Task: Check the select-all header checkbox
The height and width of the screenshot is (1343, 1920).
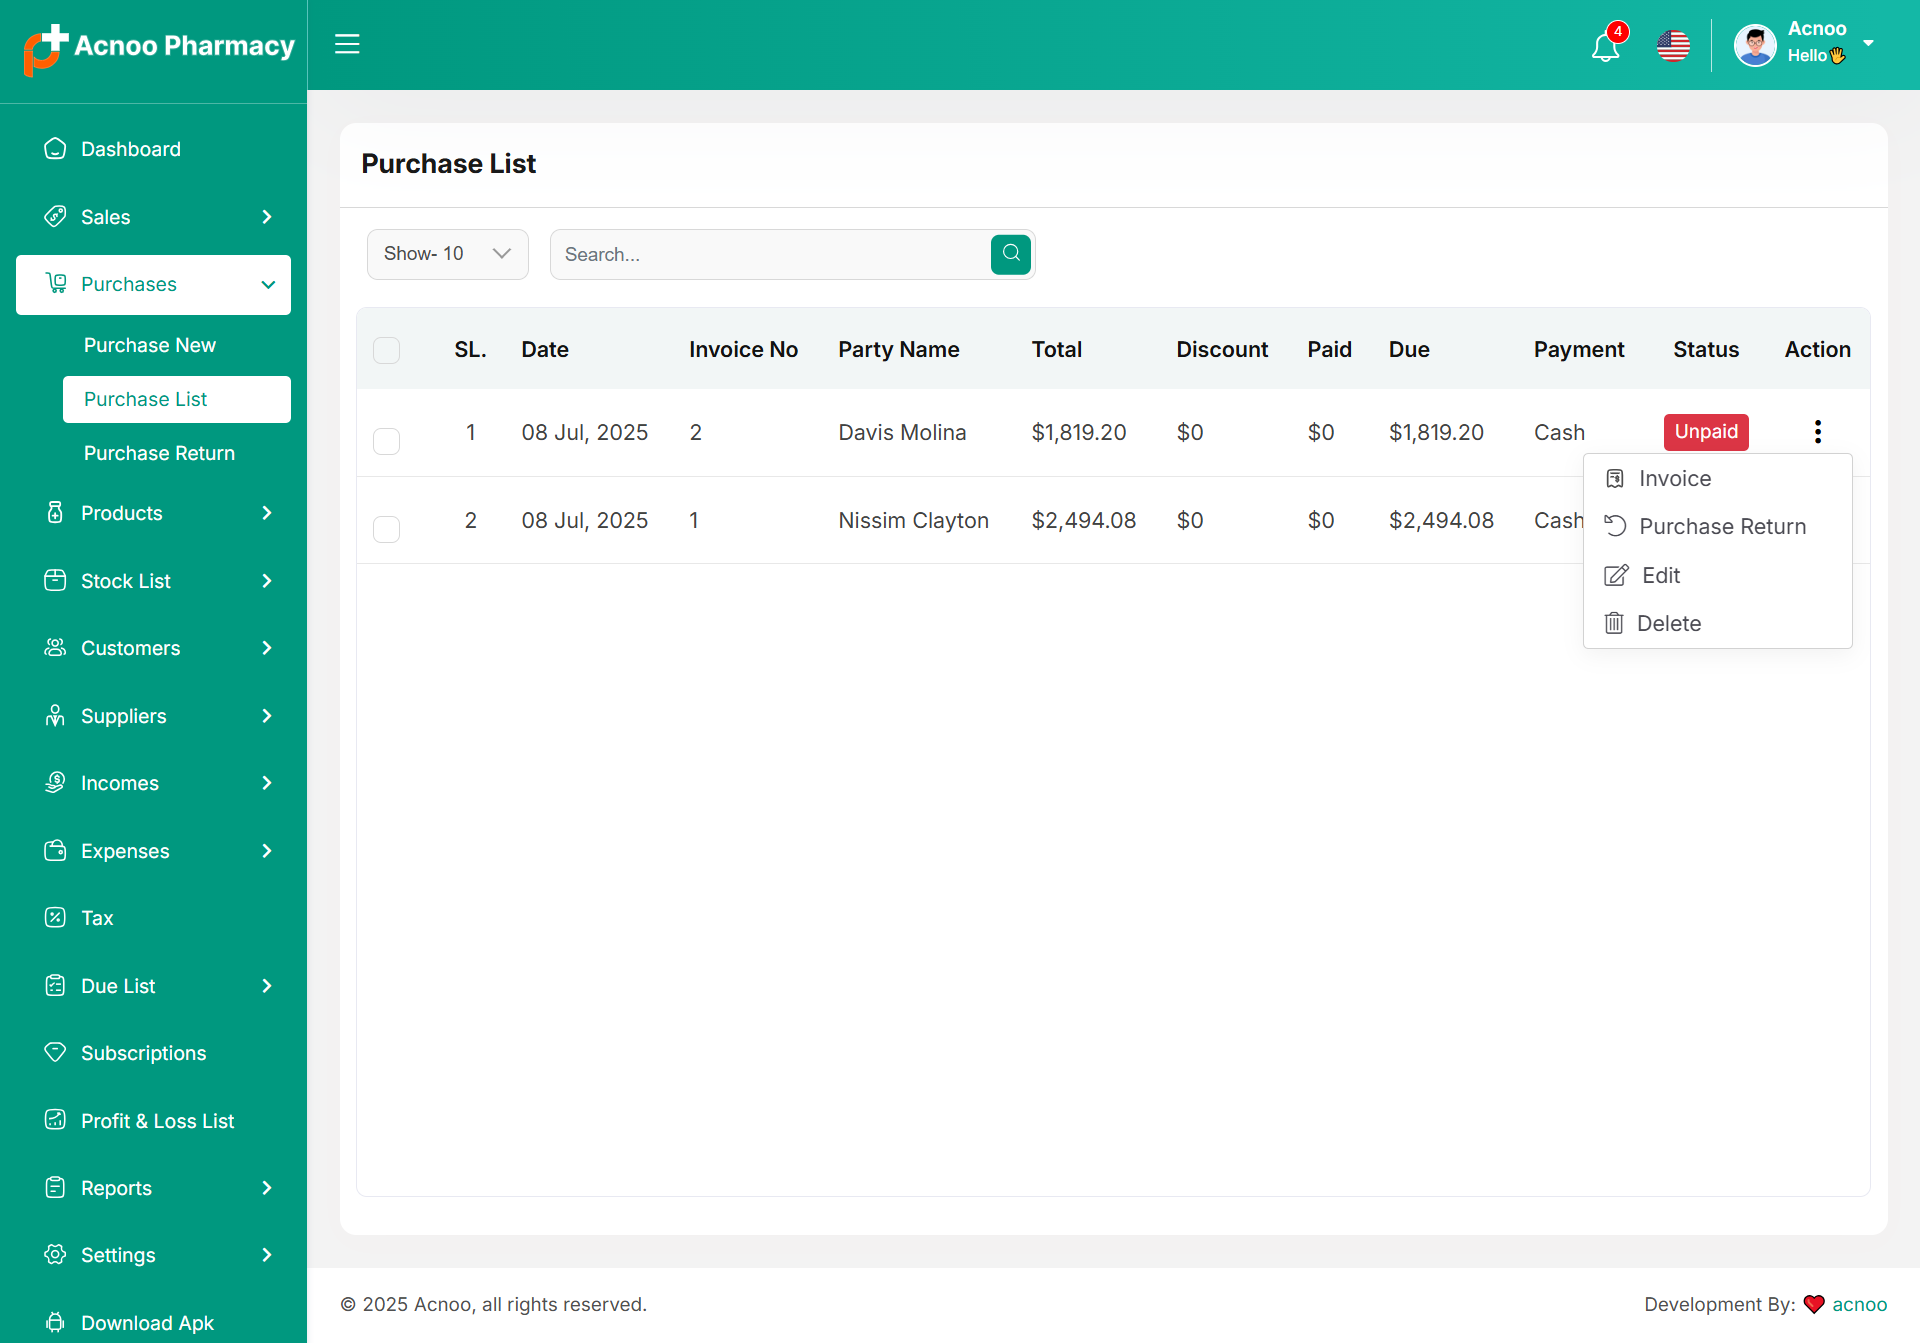Action: tap(386, 350)
